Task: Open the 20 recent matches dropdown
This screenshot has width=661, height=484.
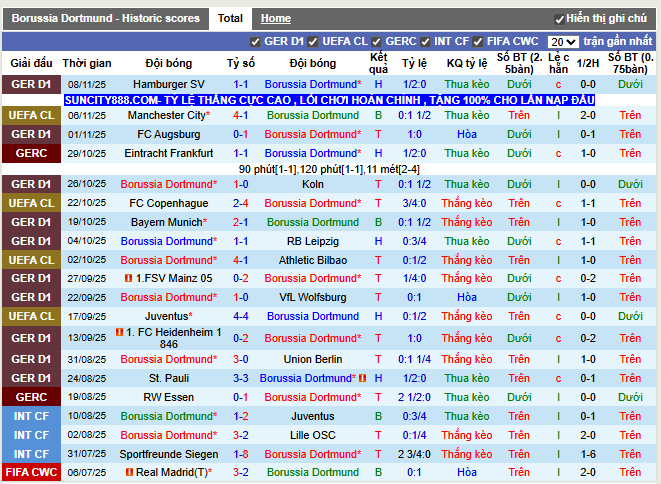Action: pos(563,42)
